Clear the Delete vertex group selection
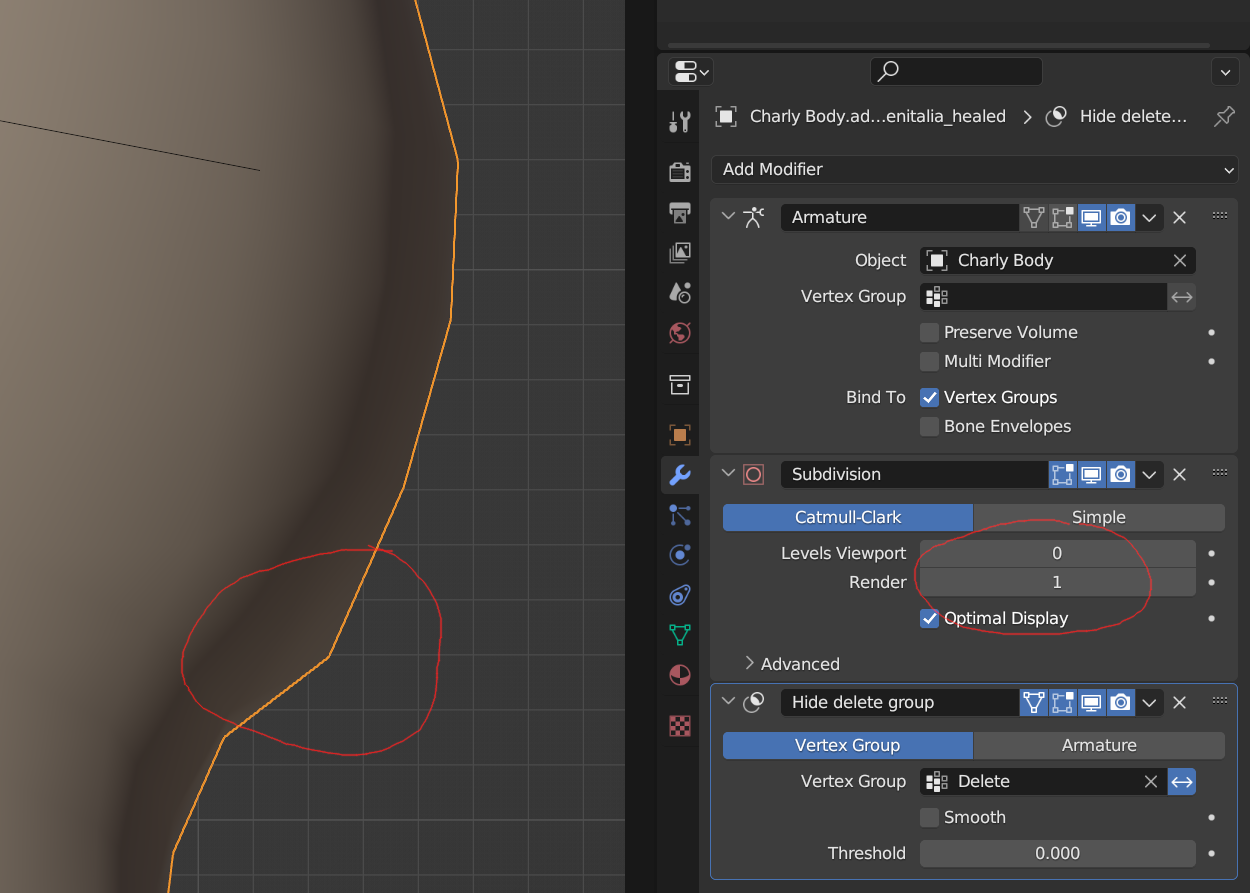This screenshot has height=893, width=1250. pyautogui.click(x=1150, y=781)
